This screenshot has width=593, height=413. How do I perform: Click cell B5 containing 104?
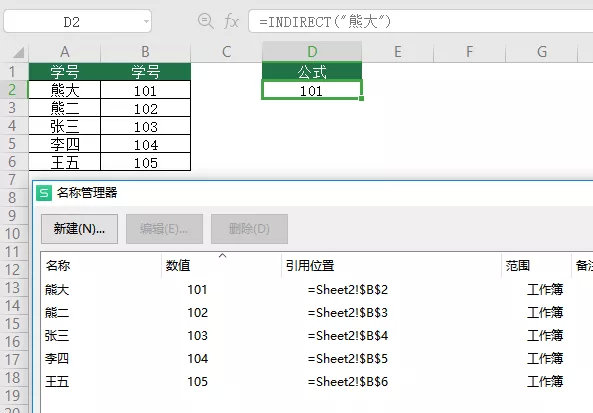146,144
